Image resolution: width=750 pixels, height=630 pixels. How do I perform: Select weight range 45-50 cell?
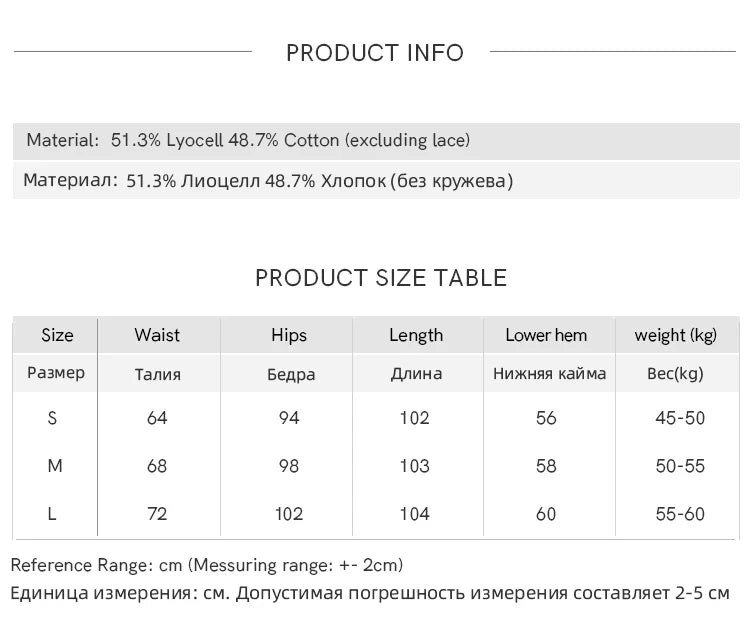[x=680, y=418]
